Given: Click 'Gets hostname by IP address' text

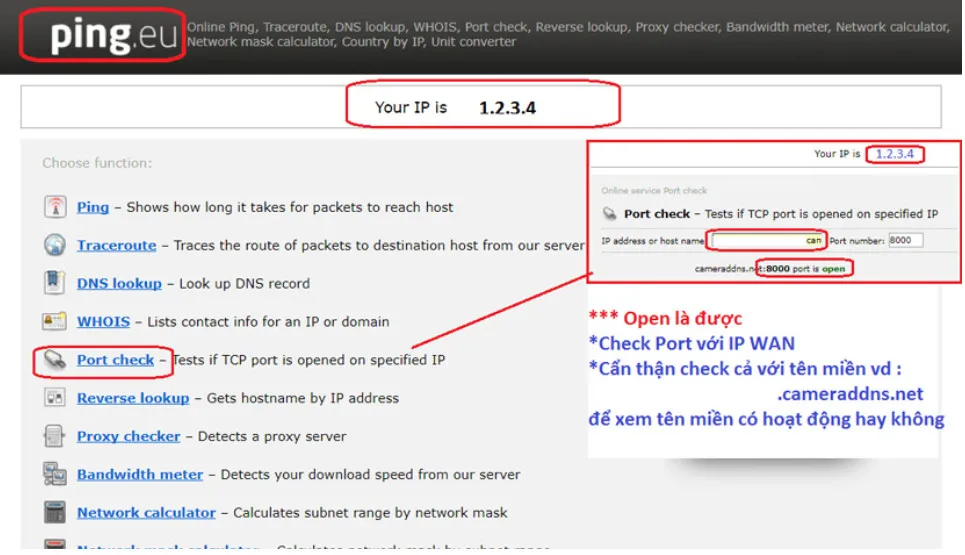Looking at the screenshot, I should click(x=303, y=398).
